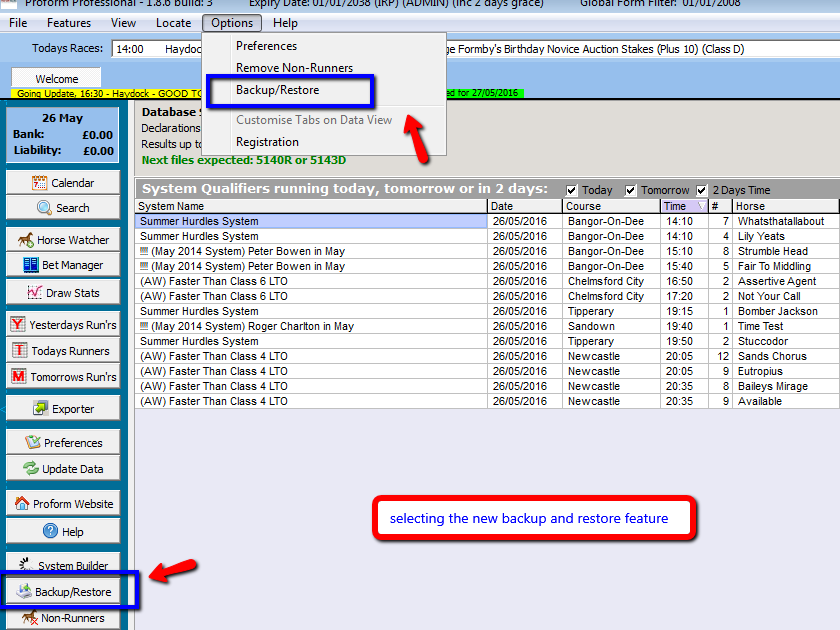Open the View menu
The width and height of the screenshot is (840, 630).
tap(123, 23)
